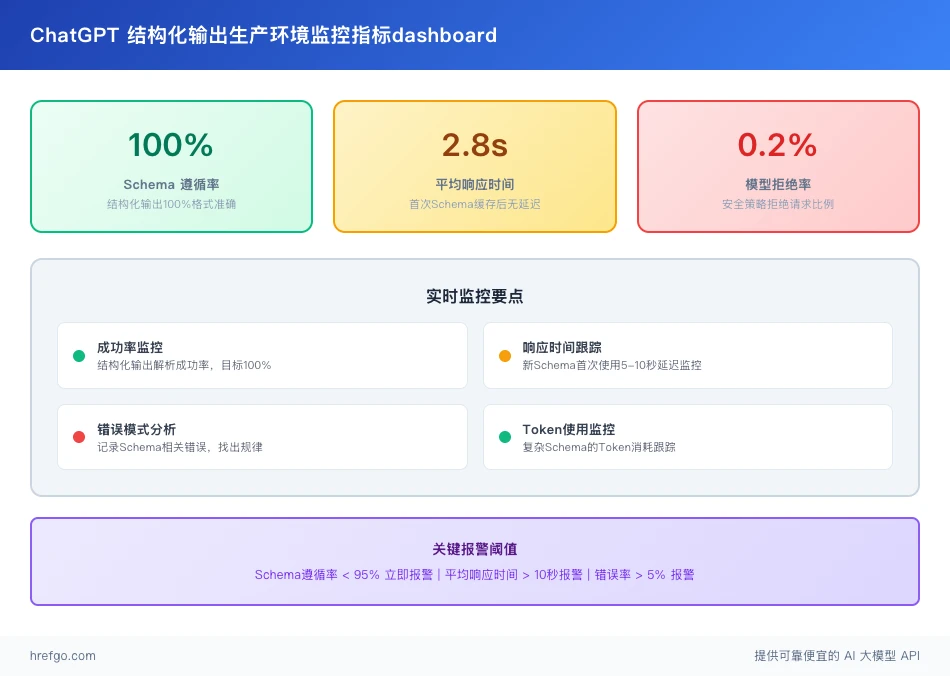
Task: Open the hrefgo.com footer link
Action: click(x=63, y=655)
